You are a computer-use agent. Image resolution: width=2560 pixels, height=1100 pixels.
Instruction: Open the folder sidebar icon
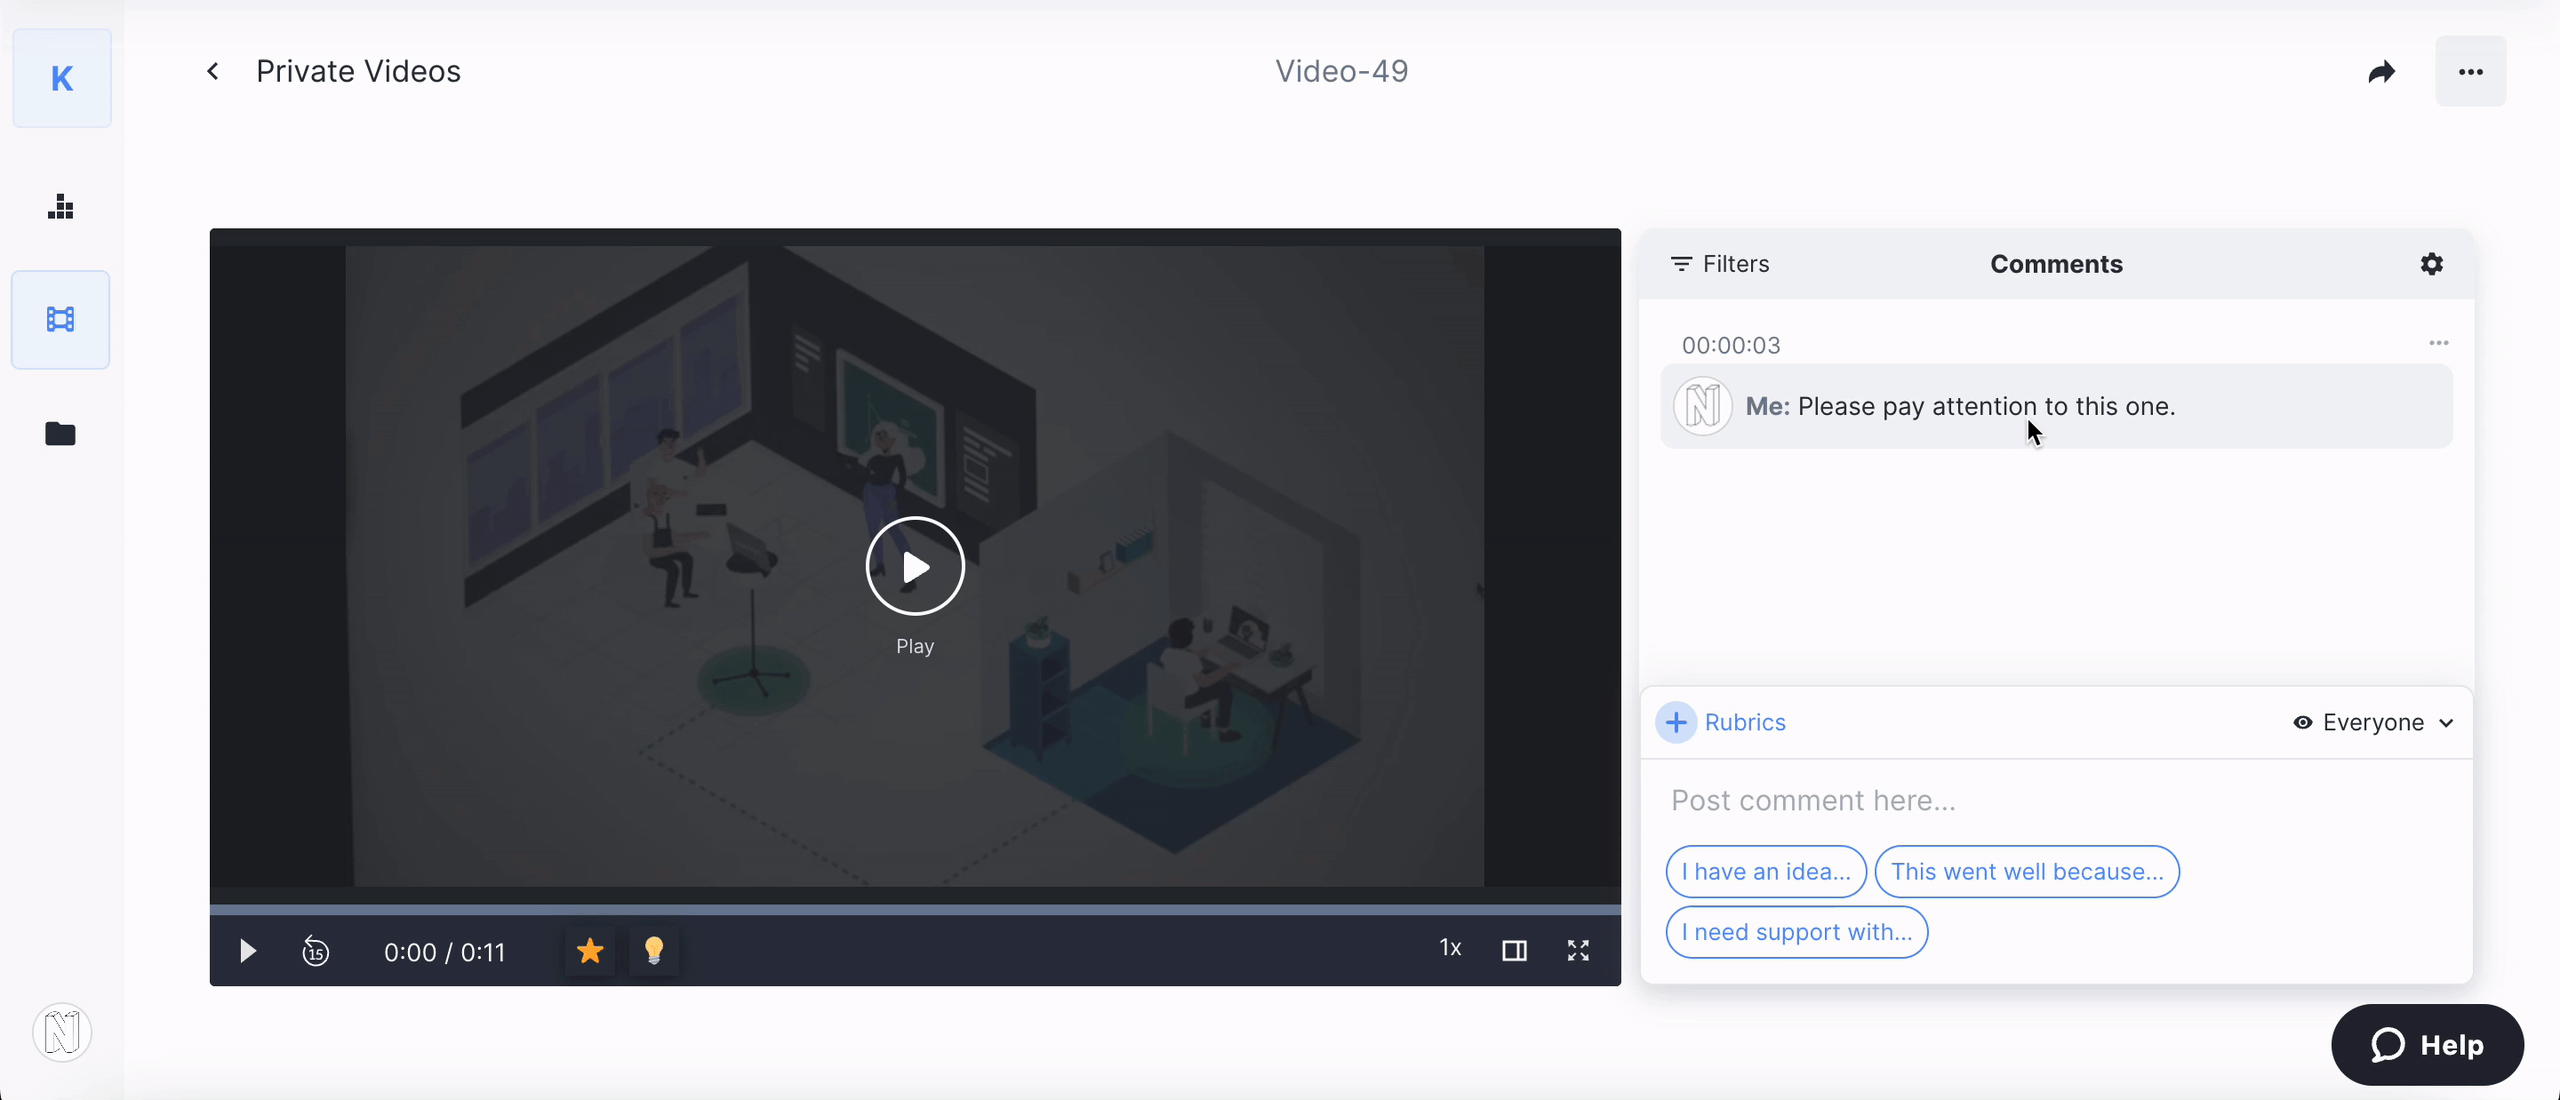(61, 434)
